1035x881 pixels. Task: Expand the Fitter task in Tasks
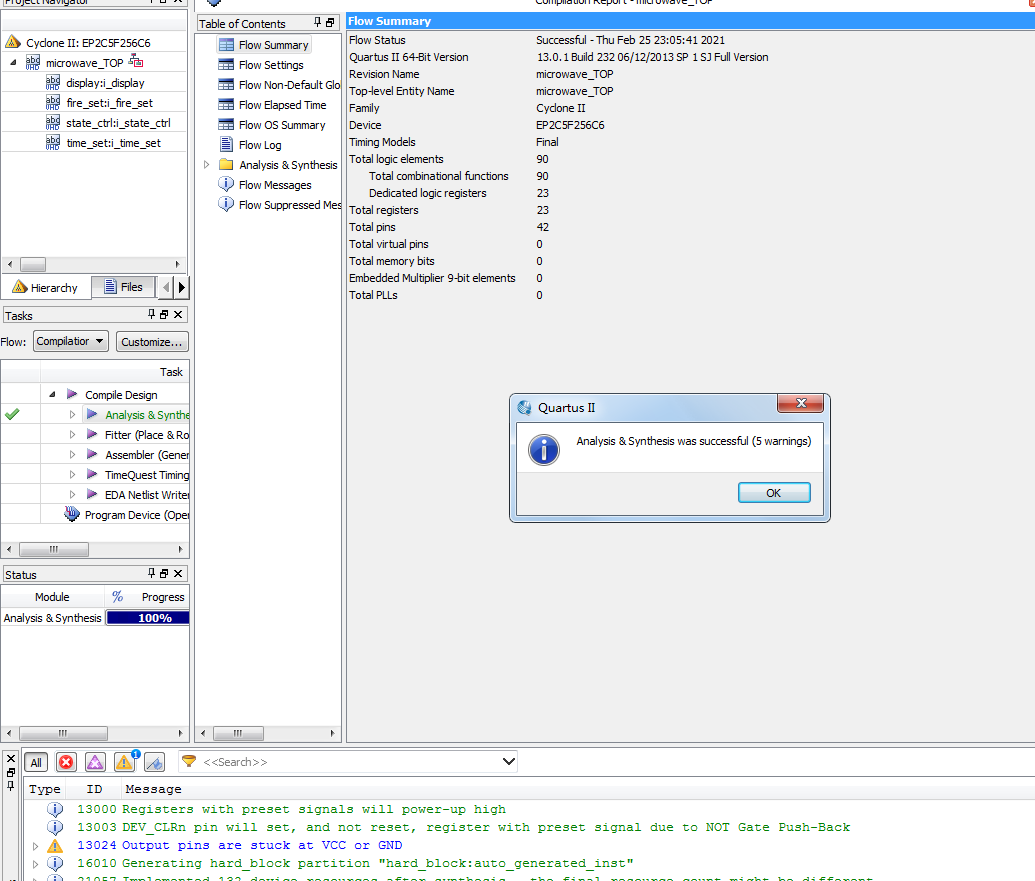coord(72,435)
